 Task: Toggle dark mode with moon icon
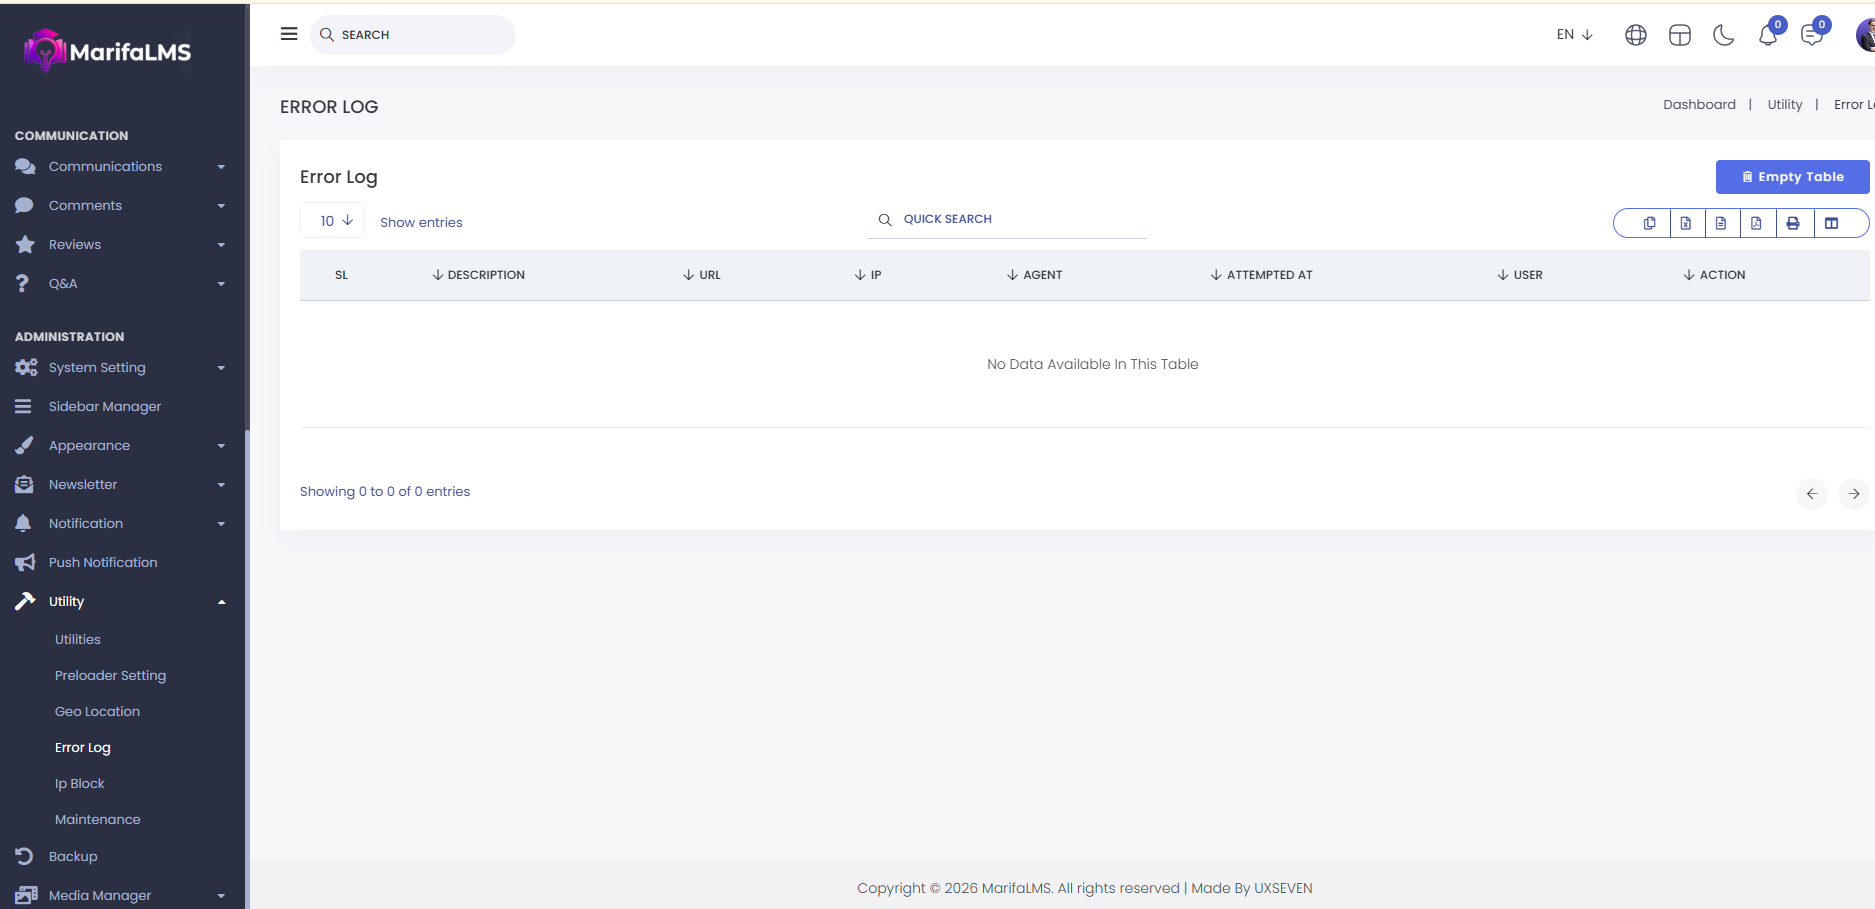1723,35
